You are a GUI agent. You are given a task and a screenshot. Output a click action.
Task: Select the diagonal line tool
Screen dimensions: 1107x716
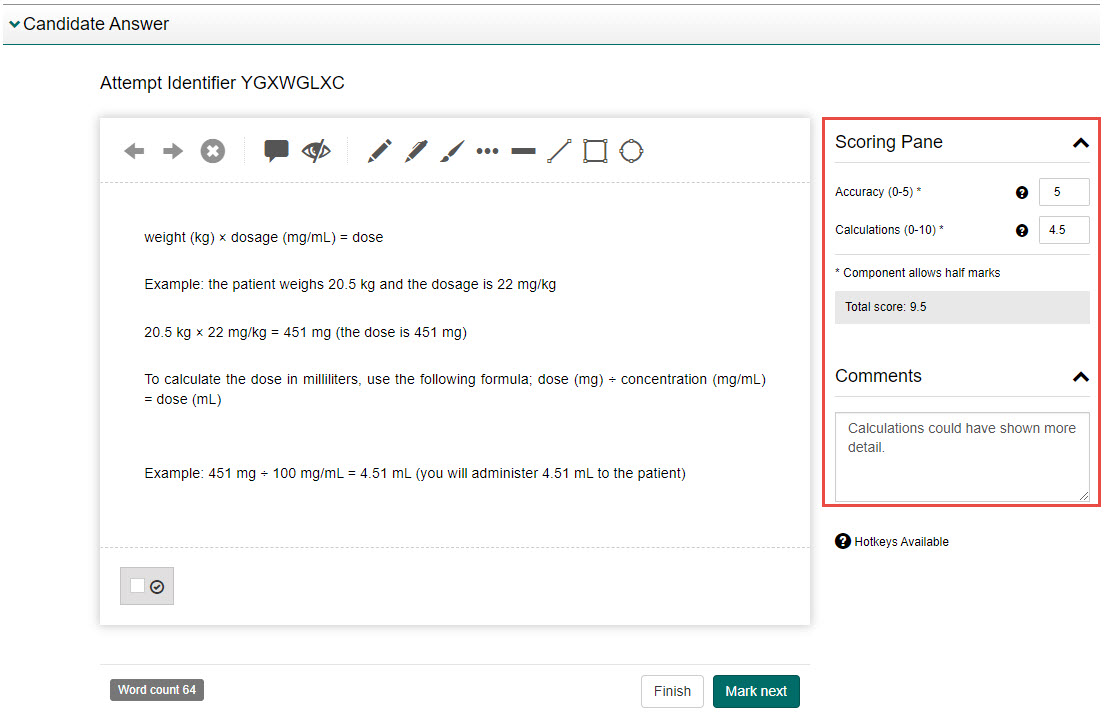(x=559, y=151)
